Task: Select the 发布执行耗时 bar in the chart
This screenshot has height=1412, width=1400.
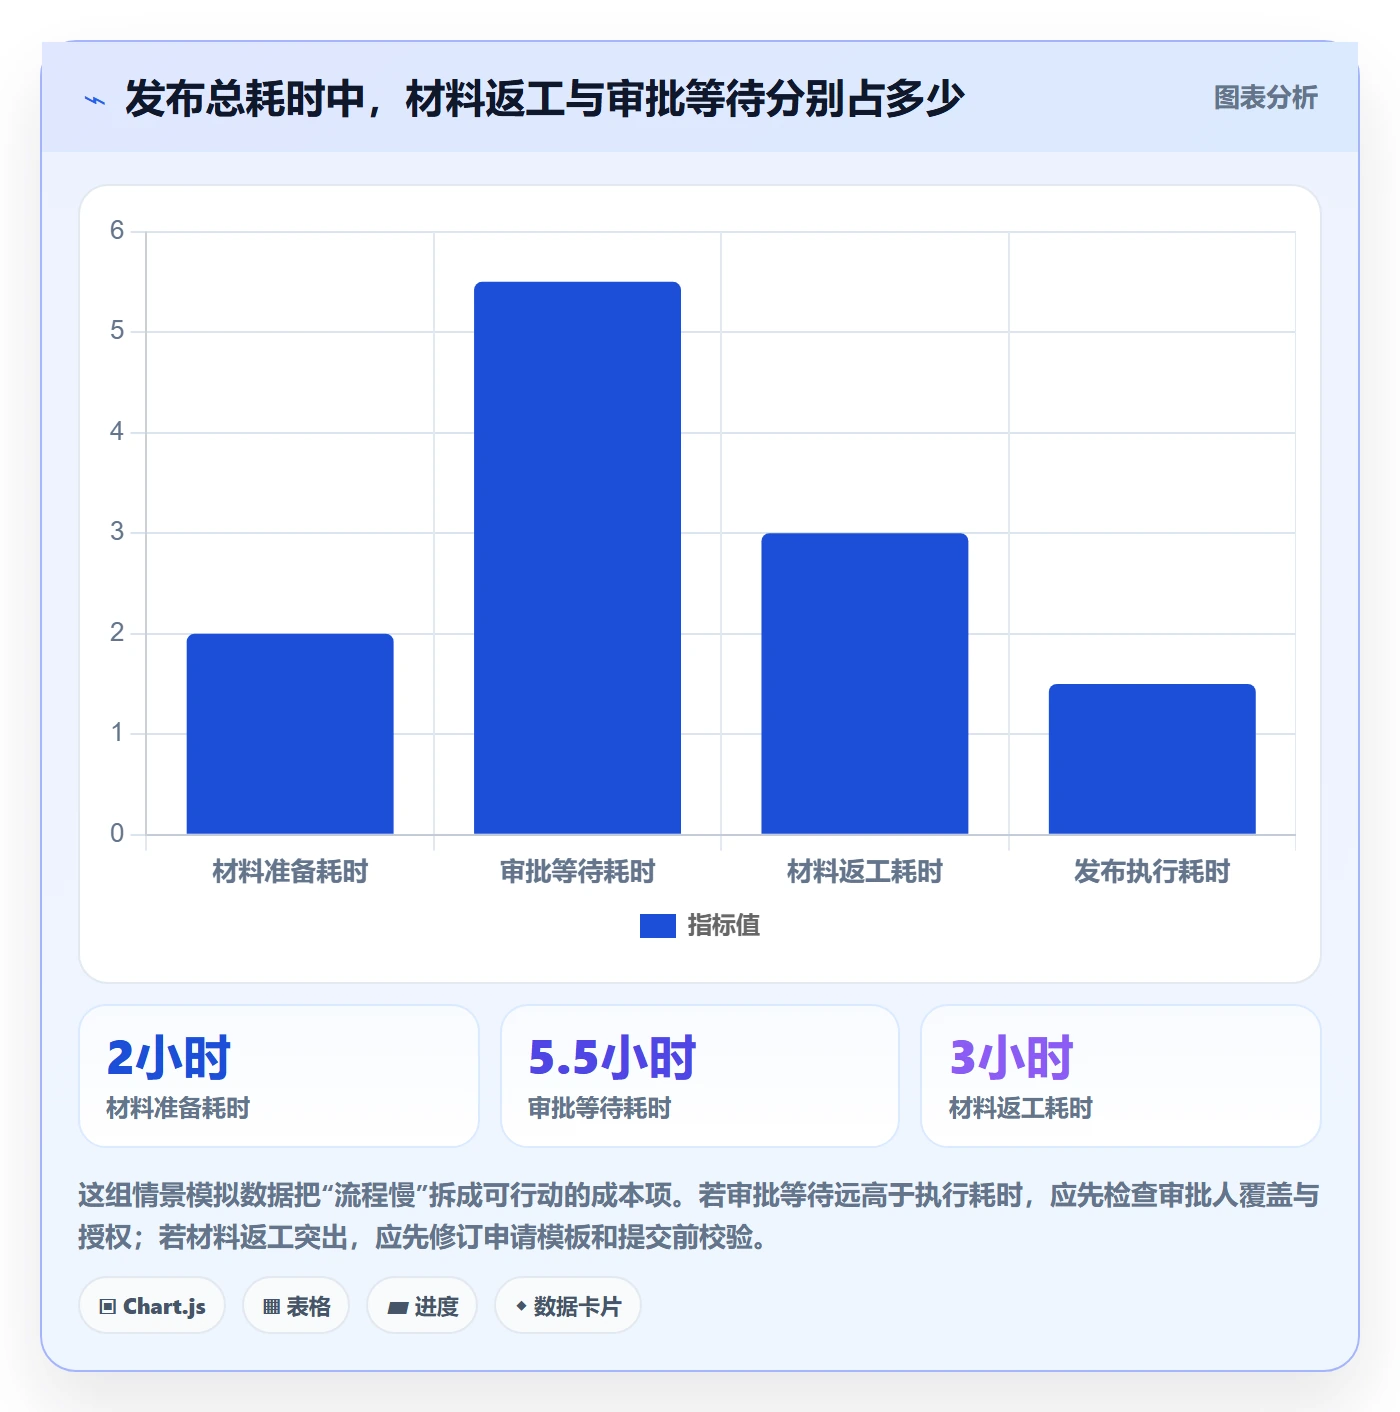Action: (1152, 759)
